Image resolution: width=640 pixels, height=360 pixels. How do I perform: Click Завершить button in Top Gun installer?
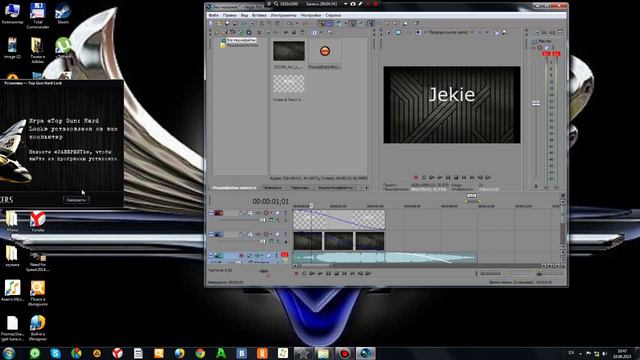click(76, 200)
